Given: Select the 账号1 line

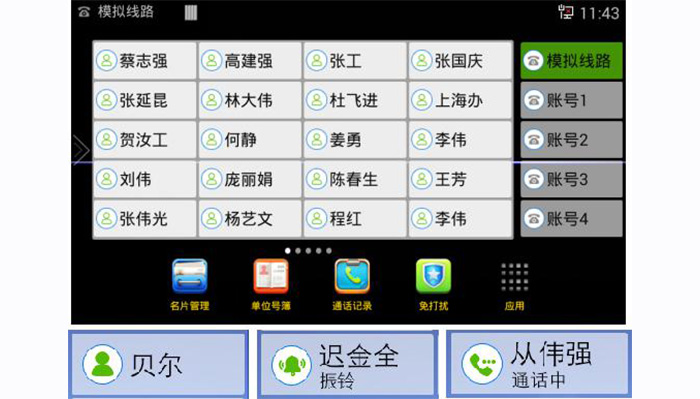Looking at the screenshot, I should click(571, 100).
